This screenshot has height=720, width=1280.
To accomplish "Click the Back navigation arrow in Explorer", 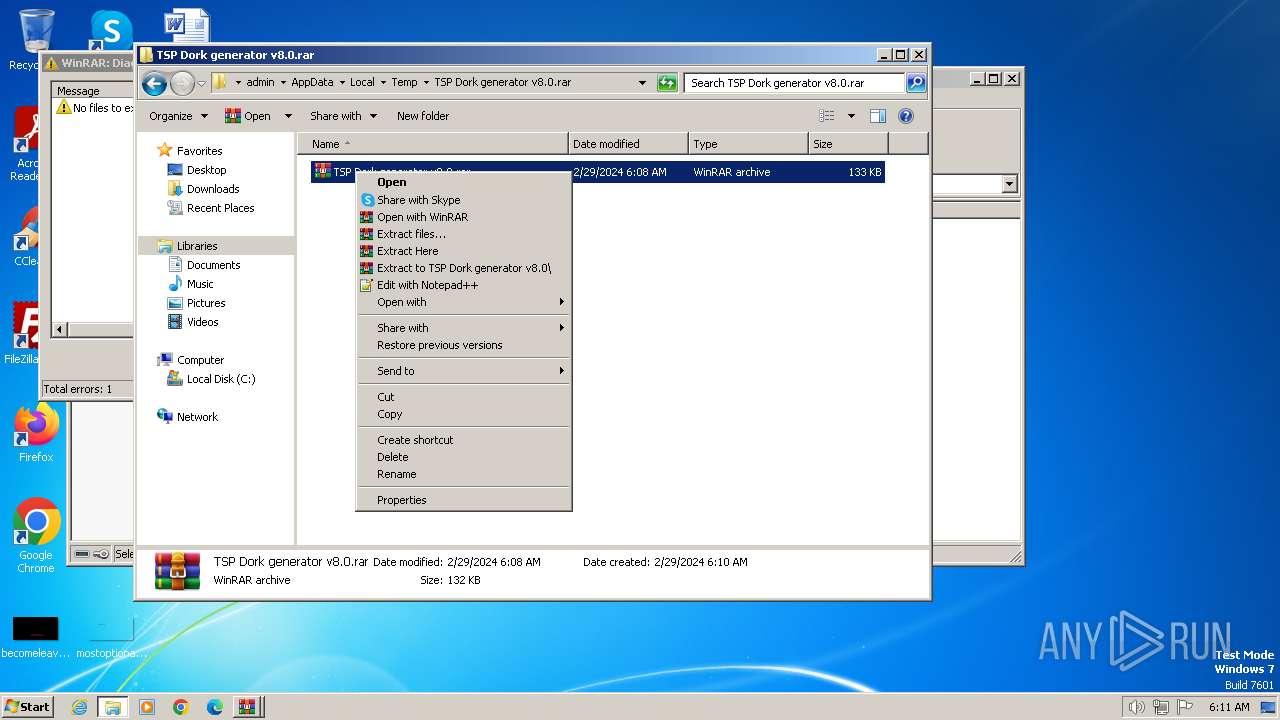I will pyautogui.click(x=154, y=83).
